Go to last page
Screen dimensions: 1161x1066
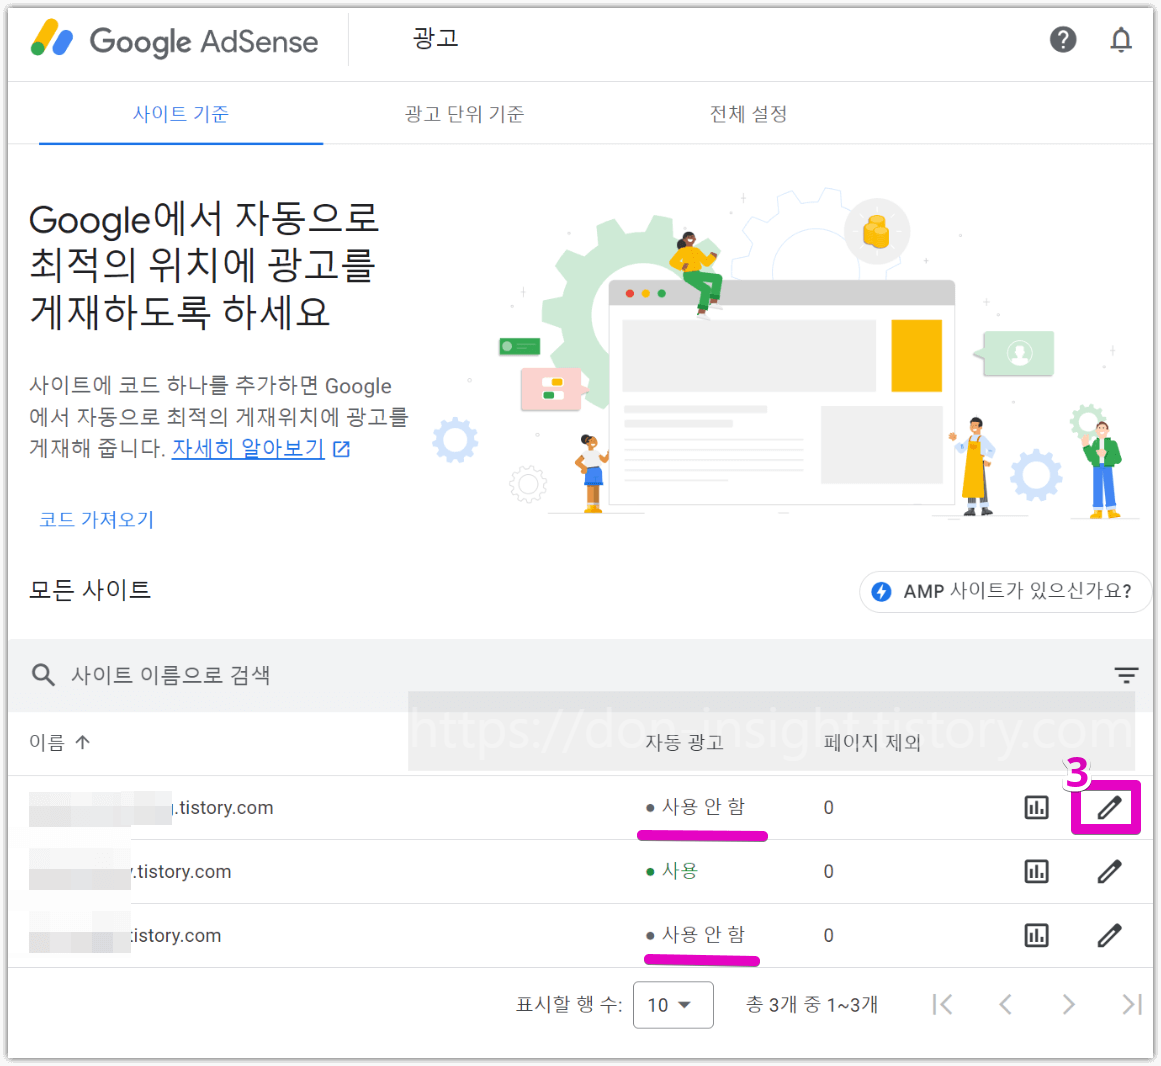(x=1131, y=1005)
